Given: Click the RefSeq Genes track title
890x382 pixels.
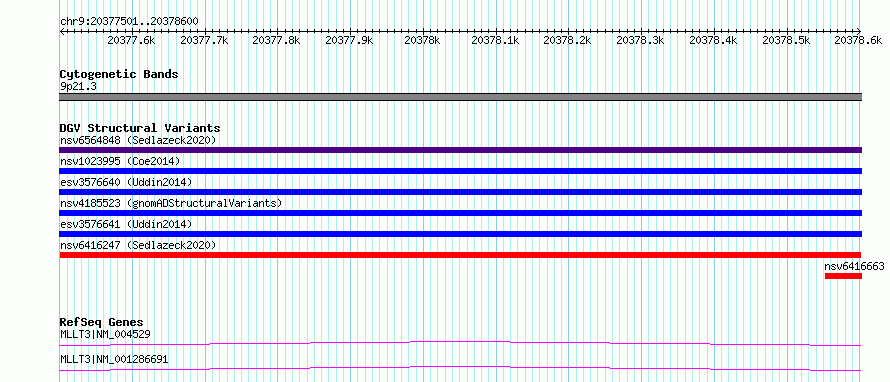Looking at the screenshot, I should click(x=102, y=322).
